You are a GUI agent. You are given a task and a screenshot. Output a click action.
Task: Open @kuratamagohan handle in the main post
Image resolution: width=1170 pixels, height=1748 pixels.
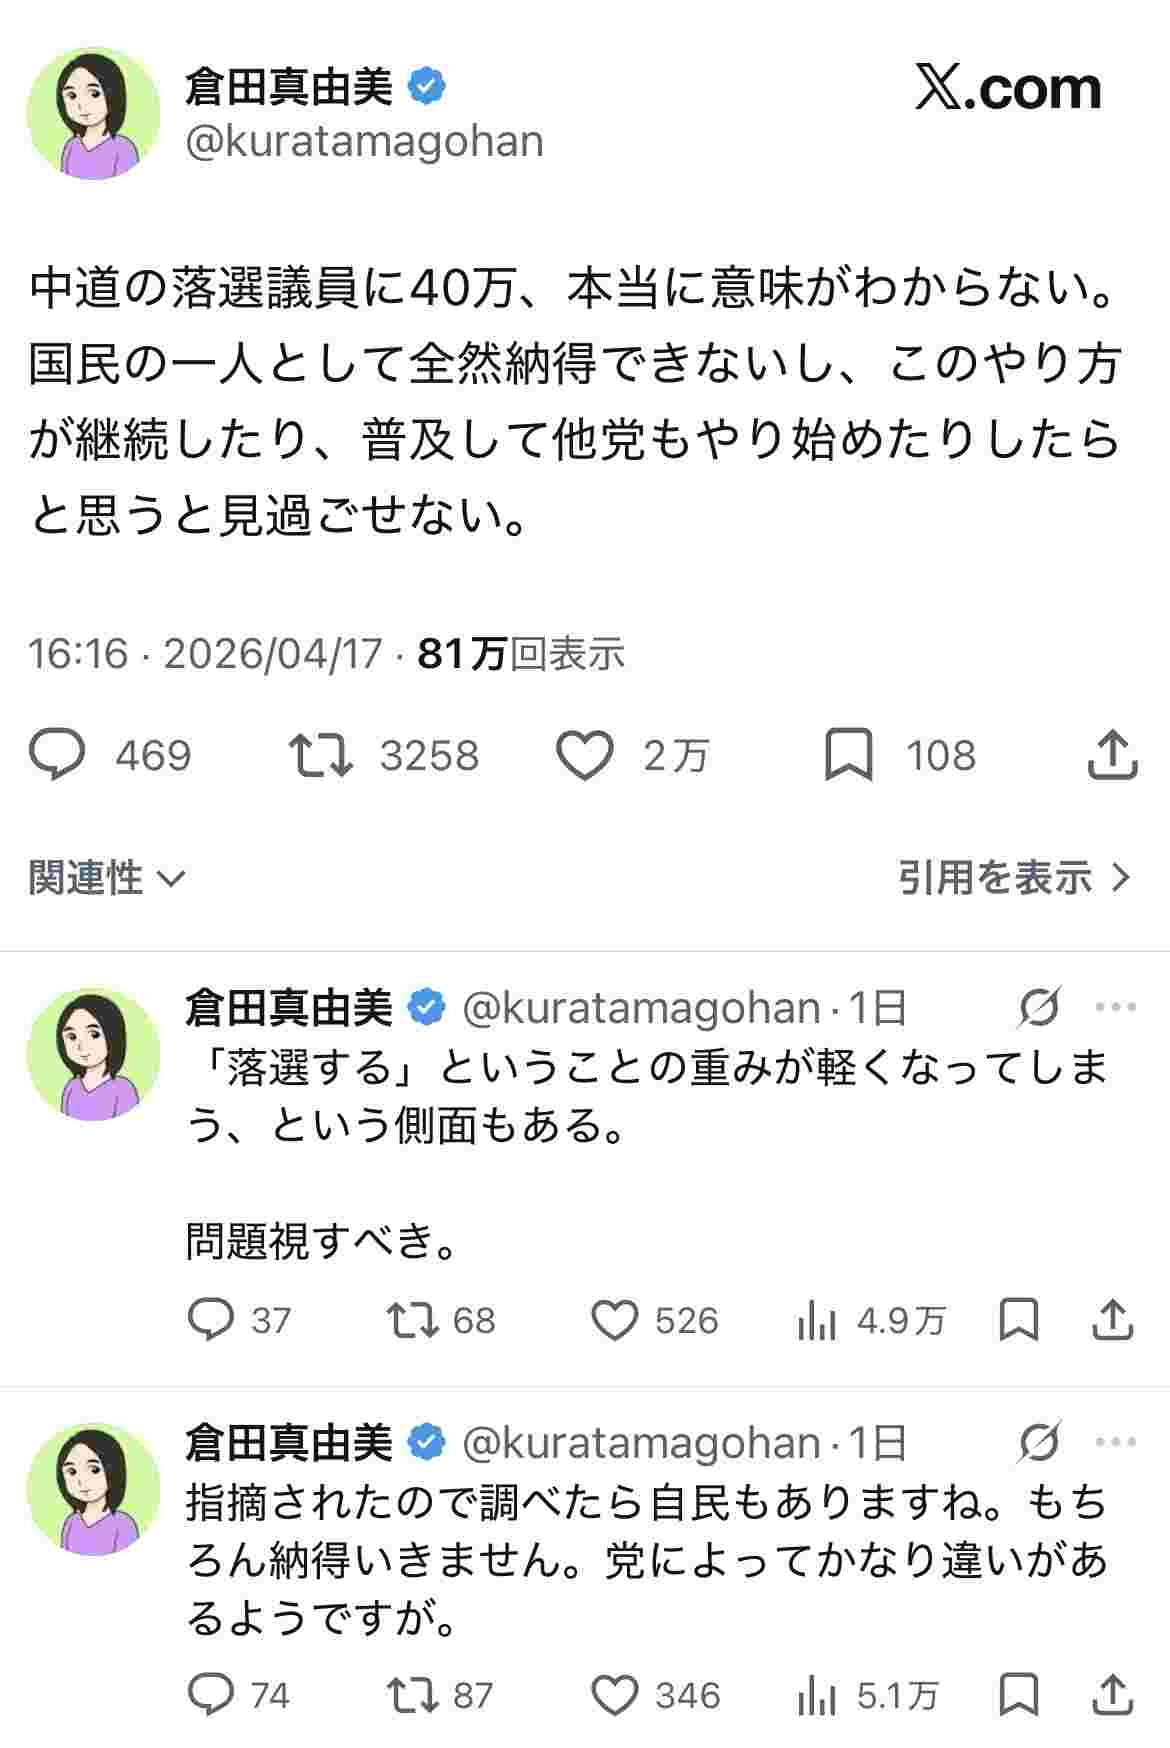(364, 142)
